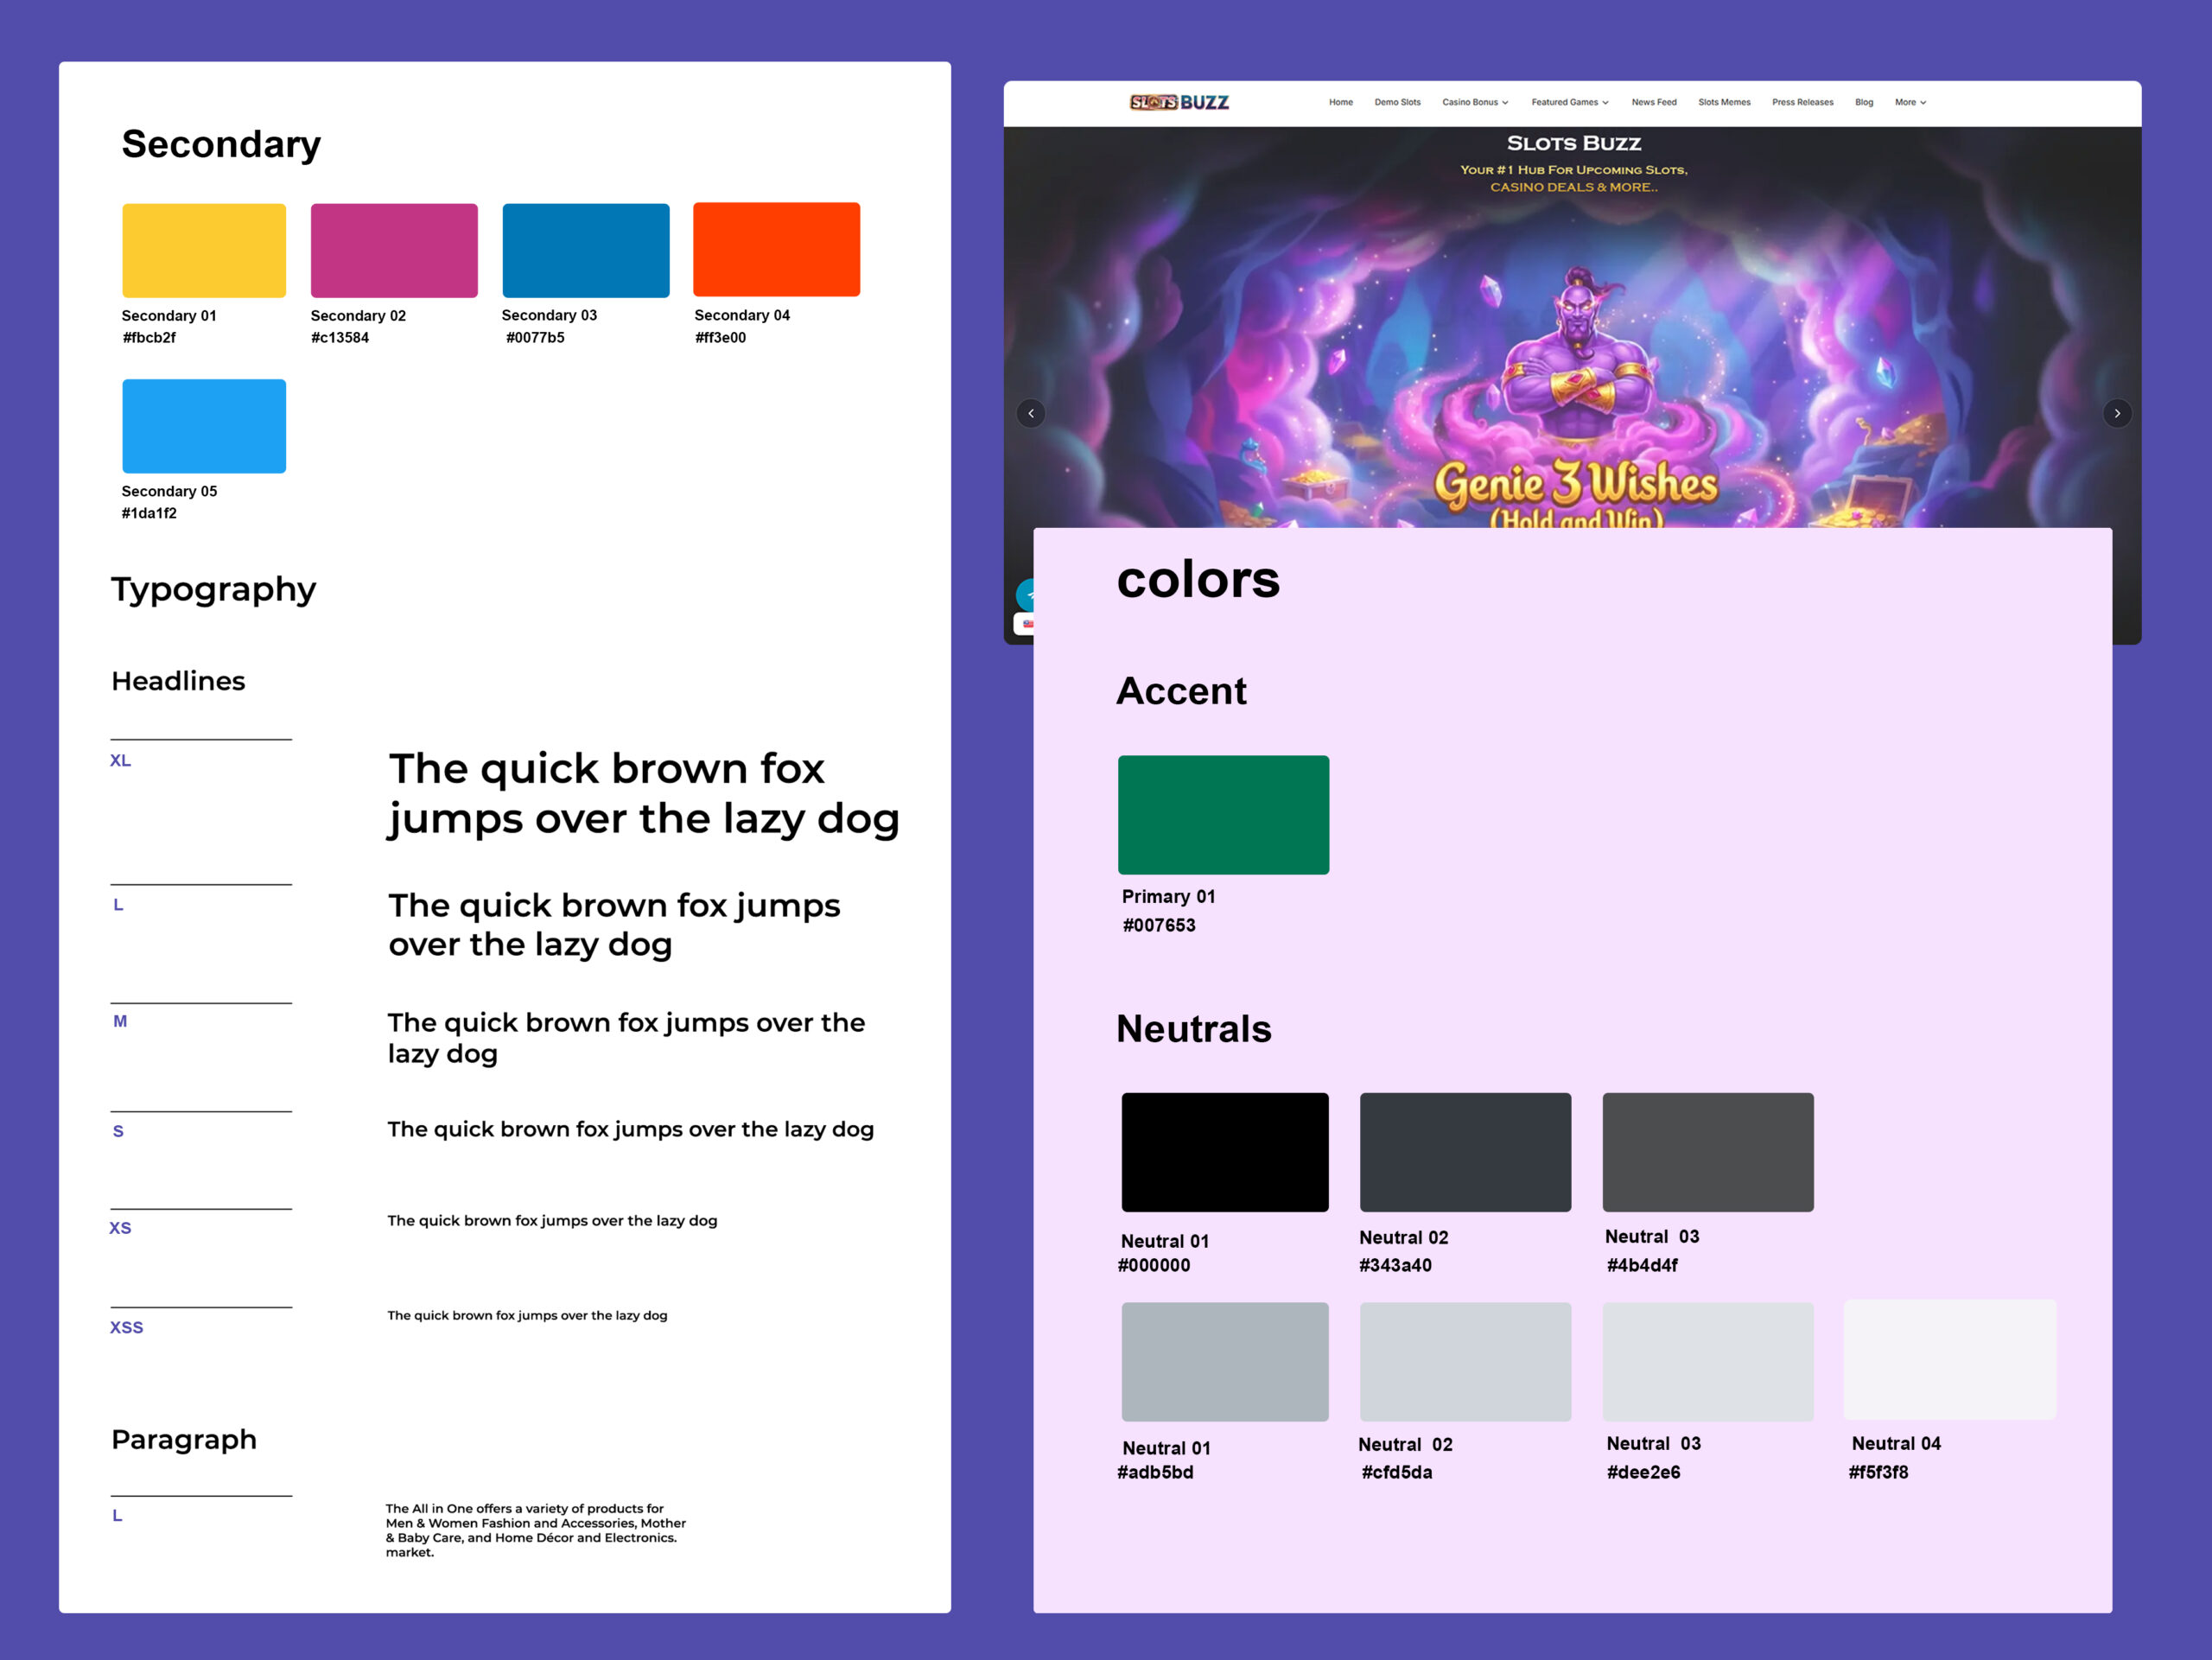Go to the News Feed page
The width and height of the screenshot is (2212, 1660).
click(1654, 102)
